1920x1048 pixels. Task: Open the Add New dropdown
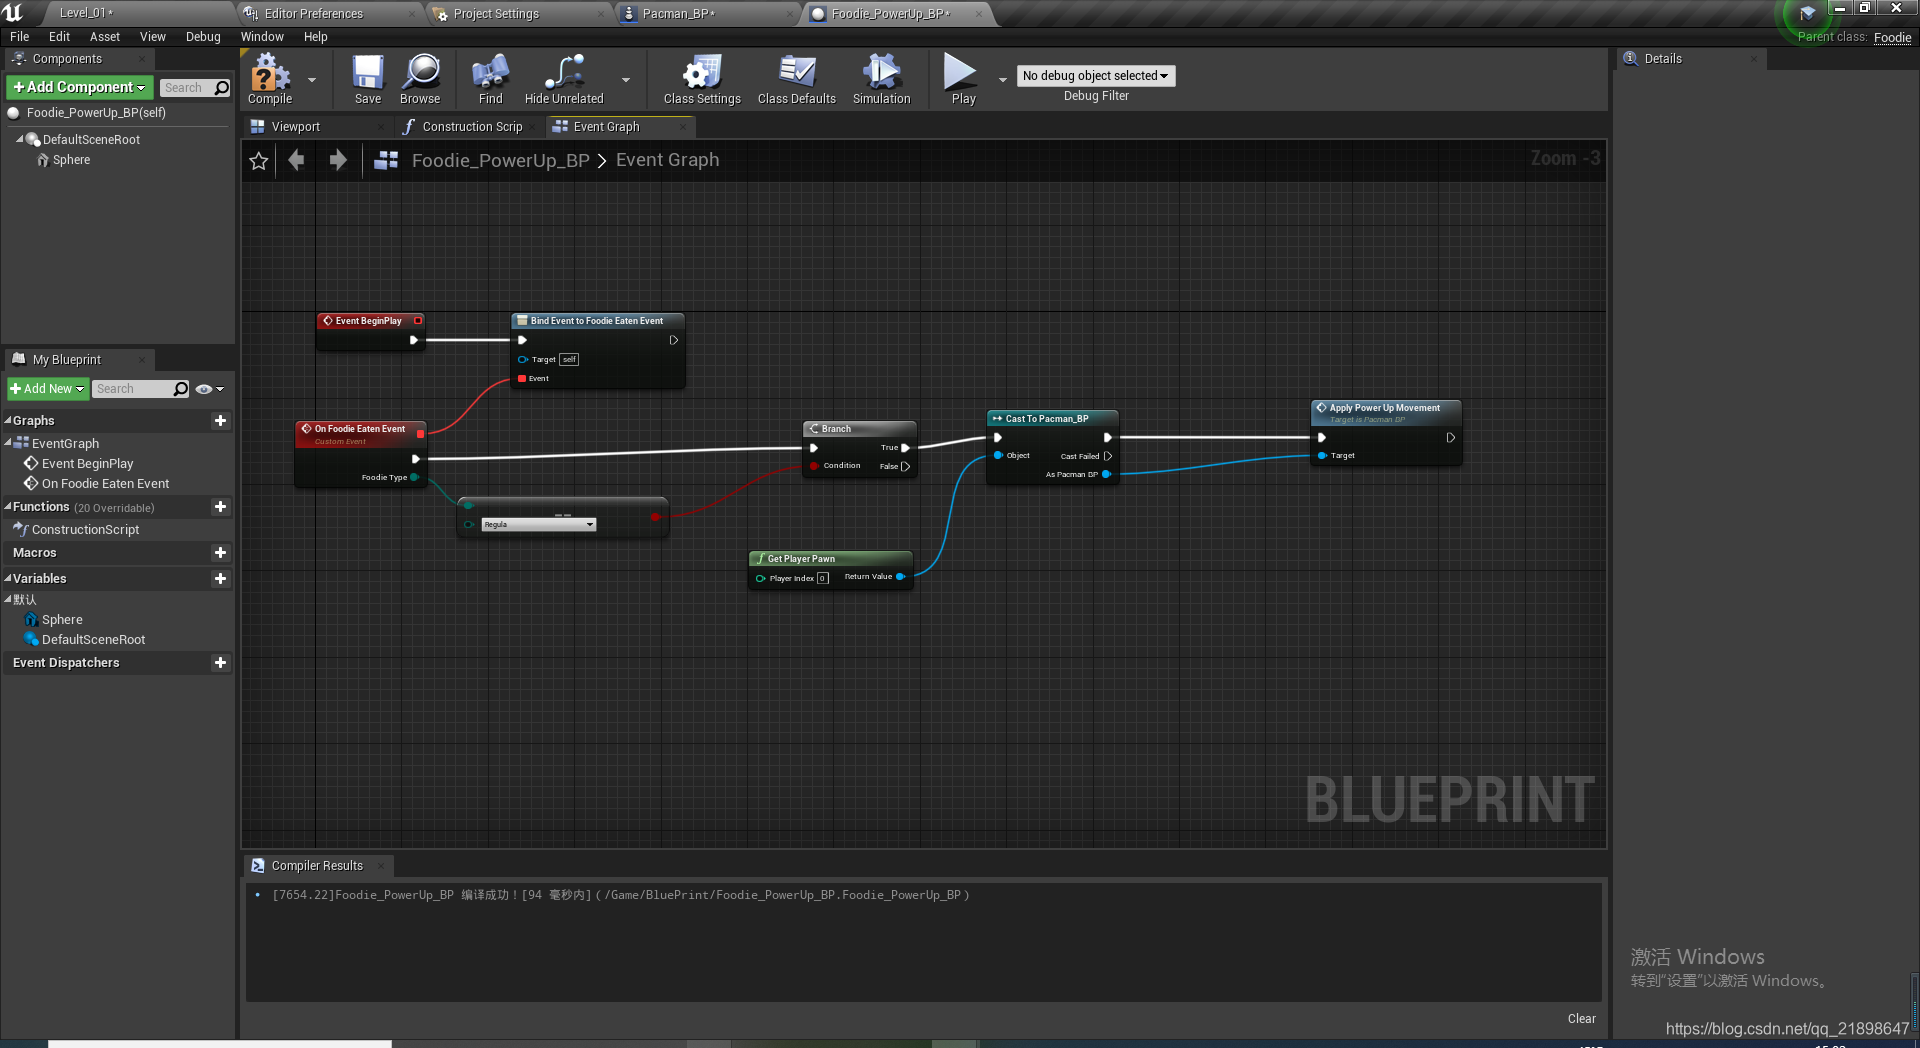tap(48, 389)
